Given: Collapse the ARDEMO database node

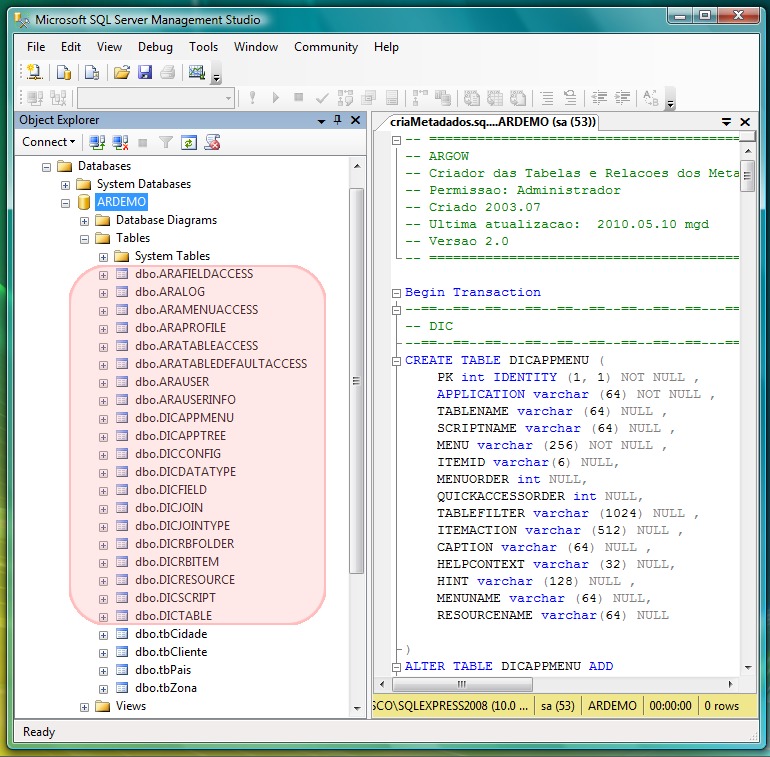Looking at the screenshot, I should (x=65, y=203).
